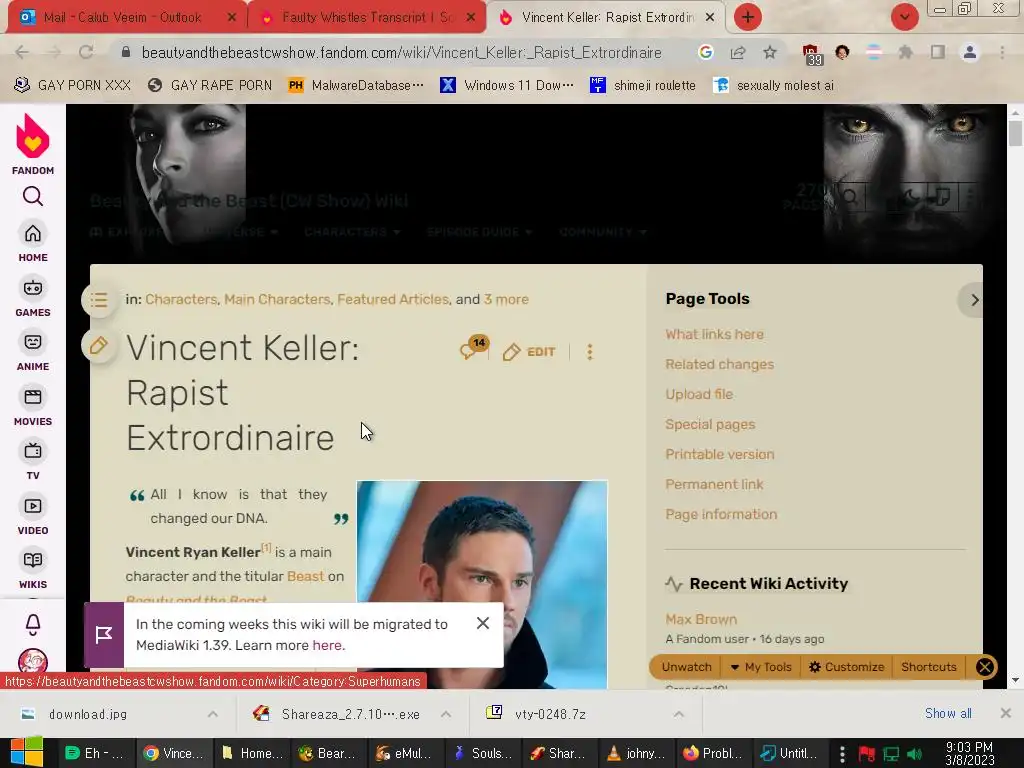Go to Fandom Home in sidebar
This screenshot has width=1024, height=768.
(x=33, y=242)
